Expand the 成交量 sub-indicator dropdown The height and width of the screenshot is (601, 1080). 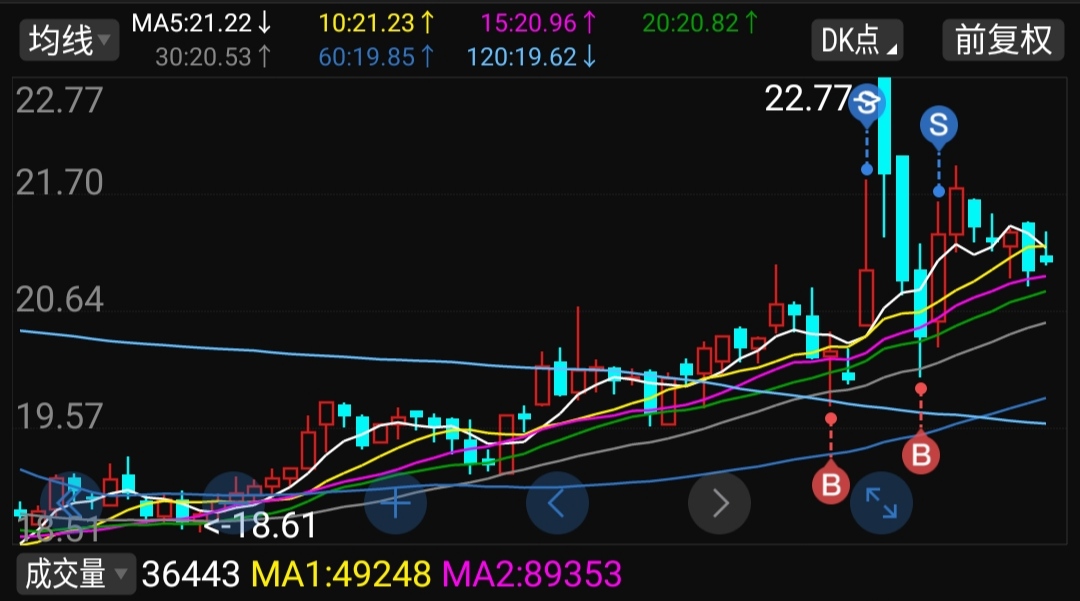(76, 574)
